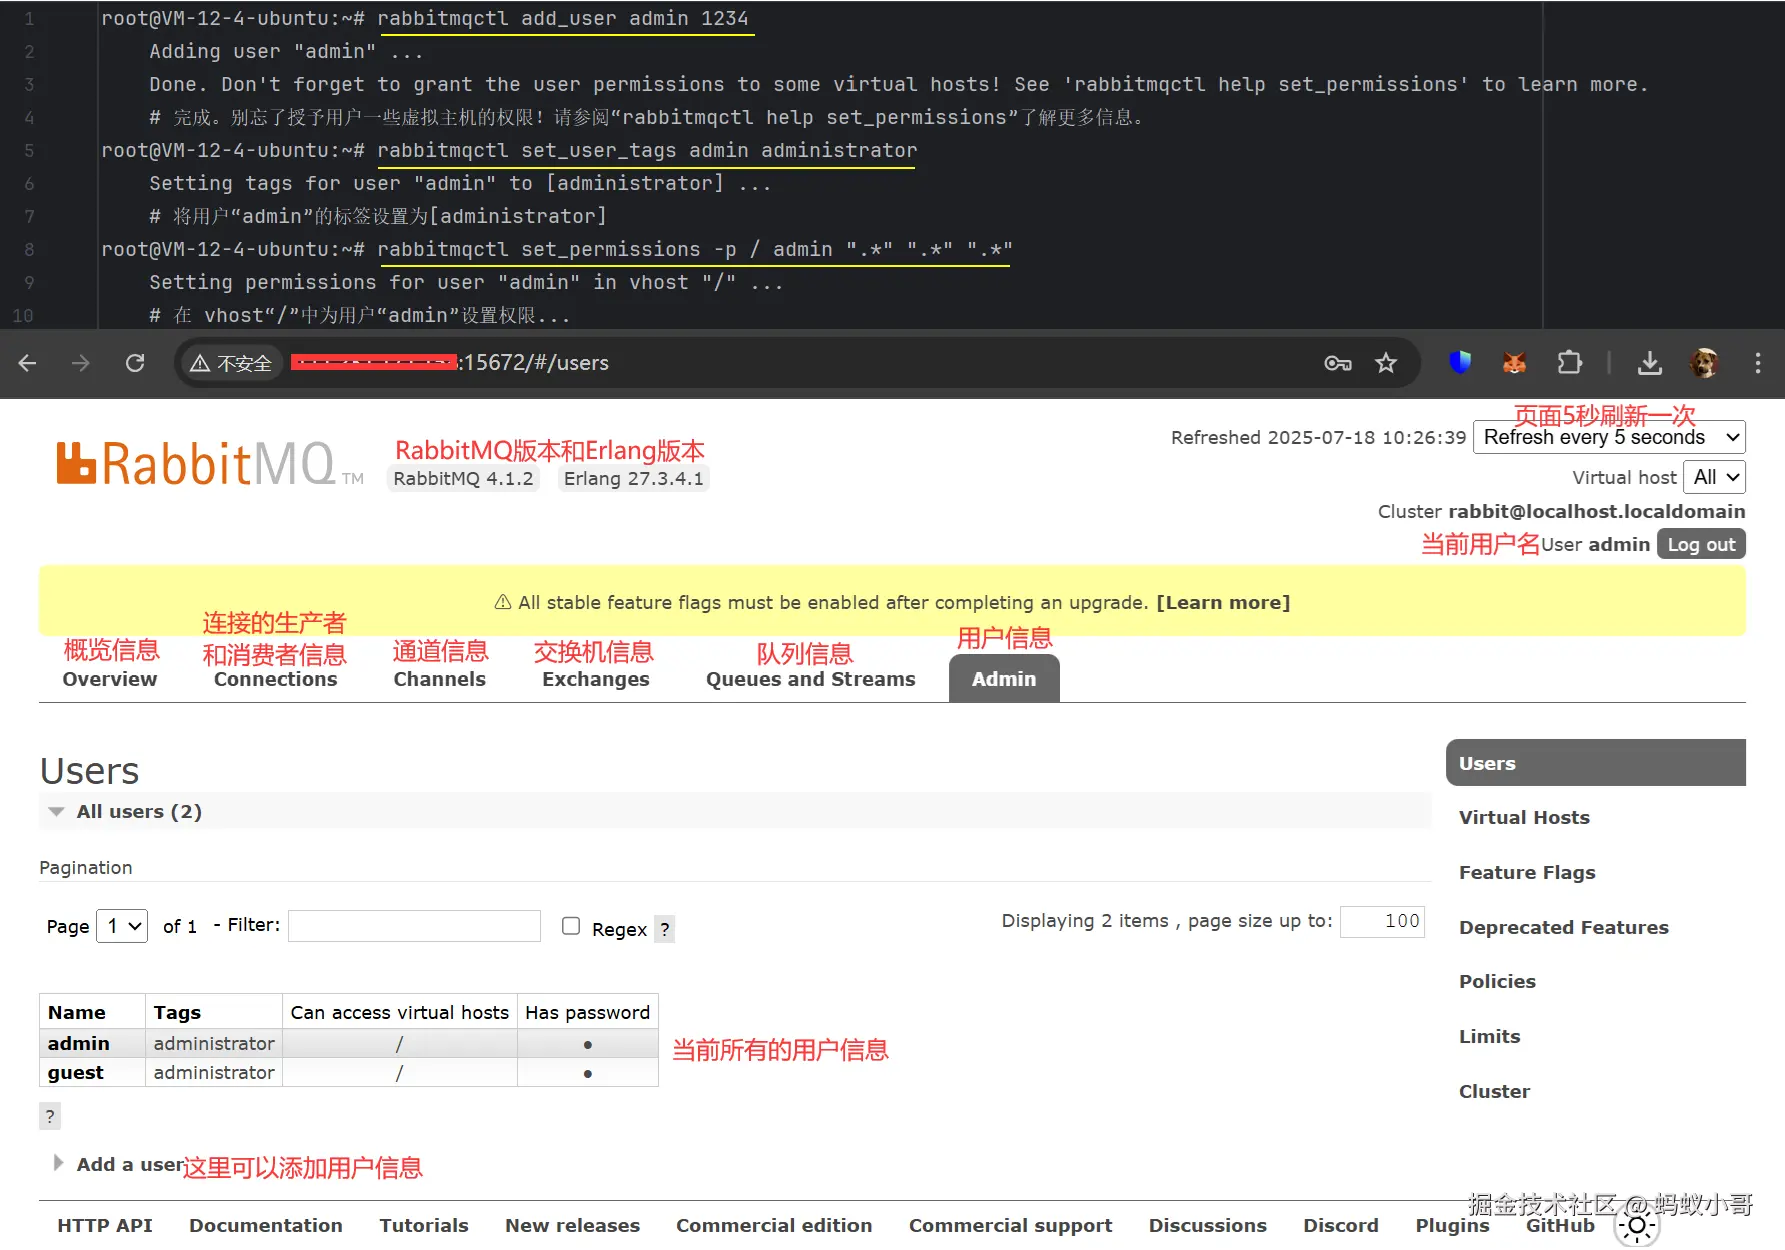Open the New releases footer link
Viewport: 1785px width, 1250px height.
[x=572, y=1225]
